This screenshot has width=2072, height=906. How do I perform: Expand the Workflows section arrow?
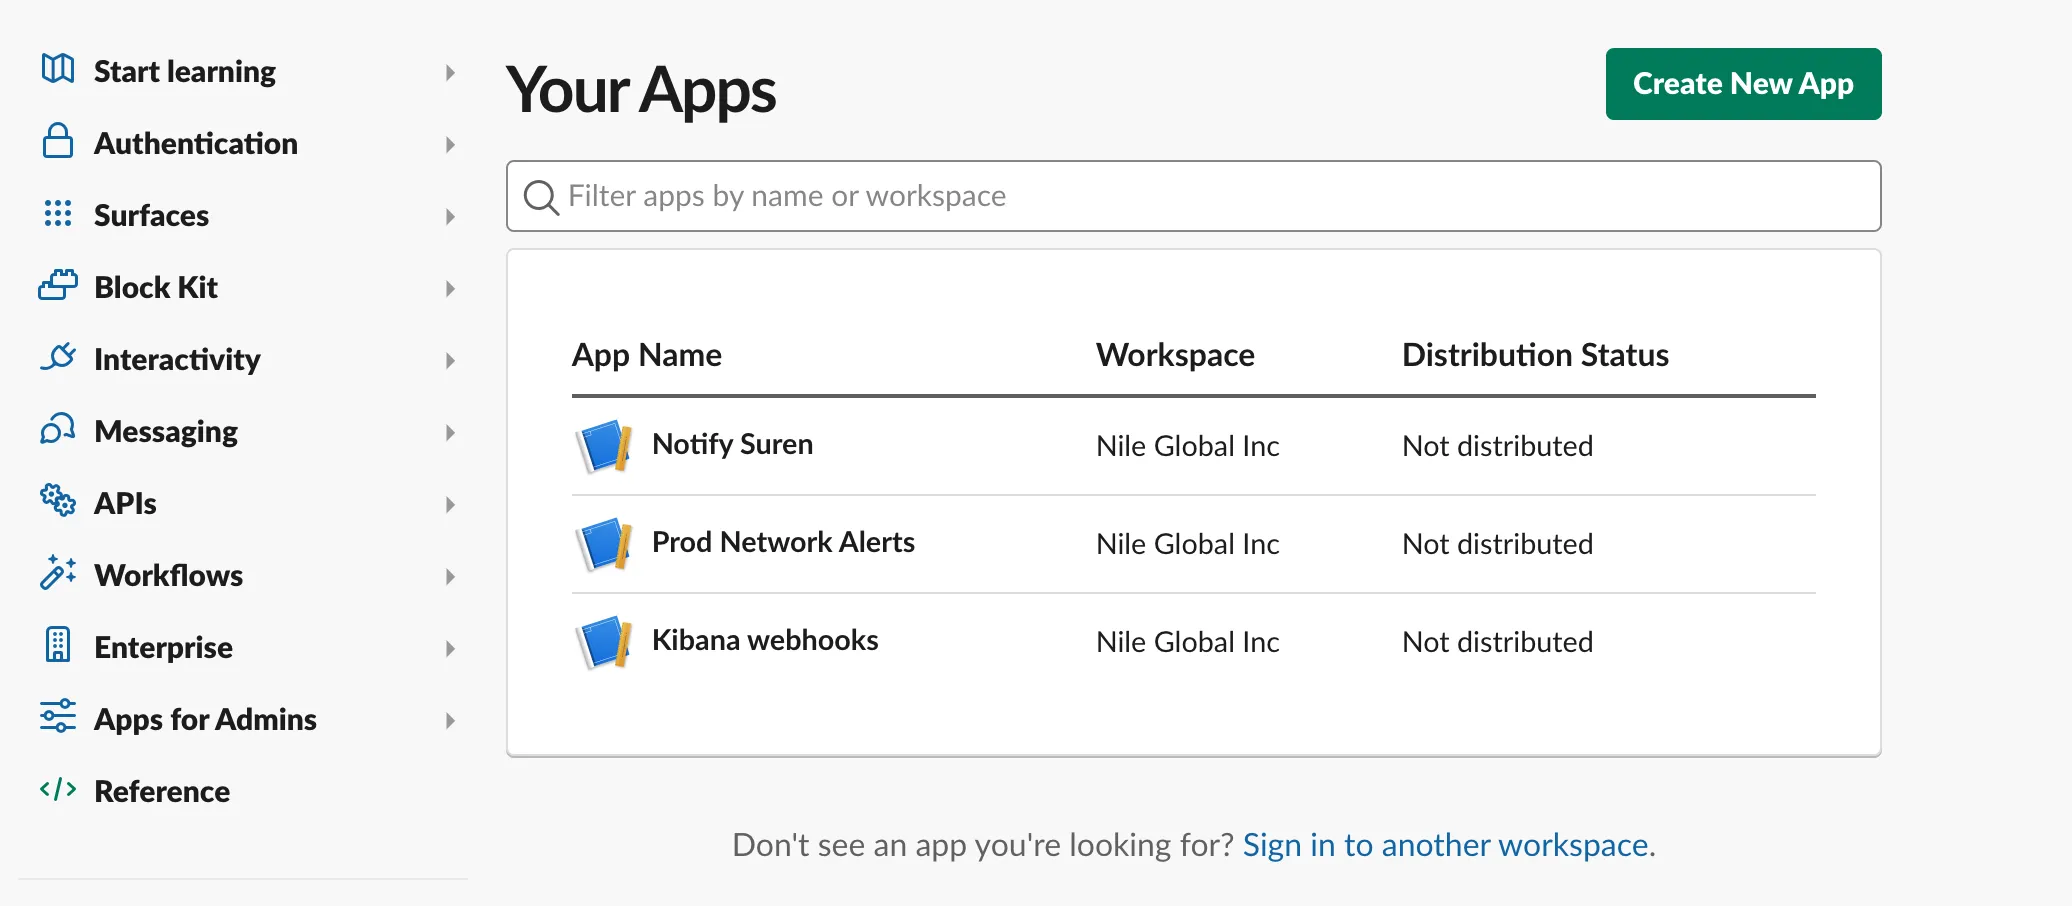(x=450, y=576)
